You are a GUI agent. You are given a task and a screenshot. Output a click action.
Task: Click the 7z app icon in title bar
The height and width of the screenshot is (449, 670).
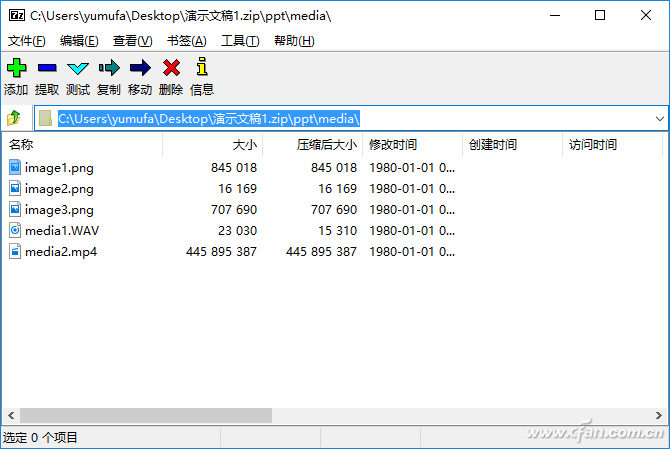(x=17, y=15)
